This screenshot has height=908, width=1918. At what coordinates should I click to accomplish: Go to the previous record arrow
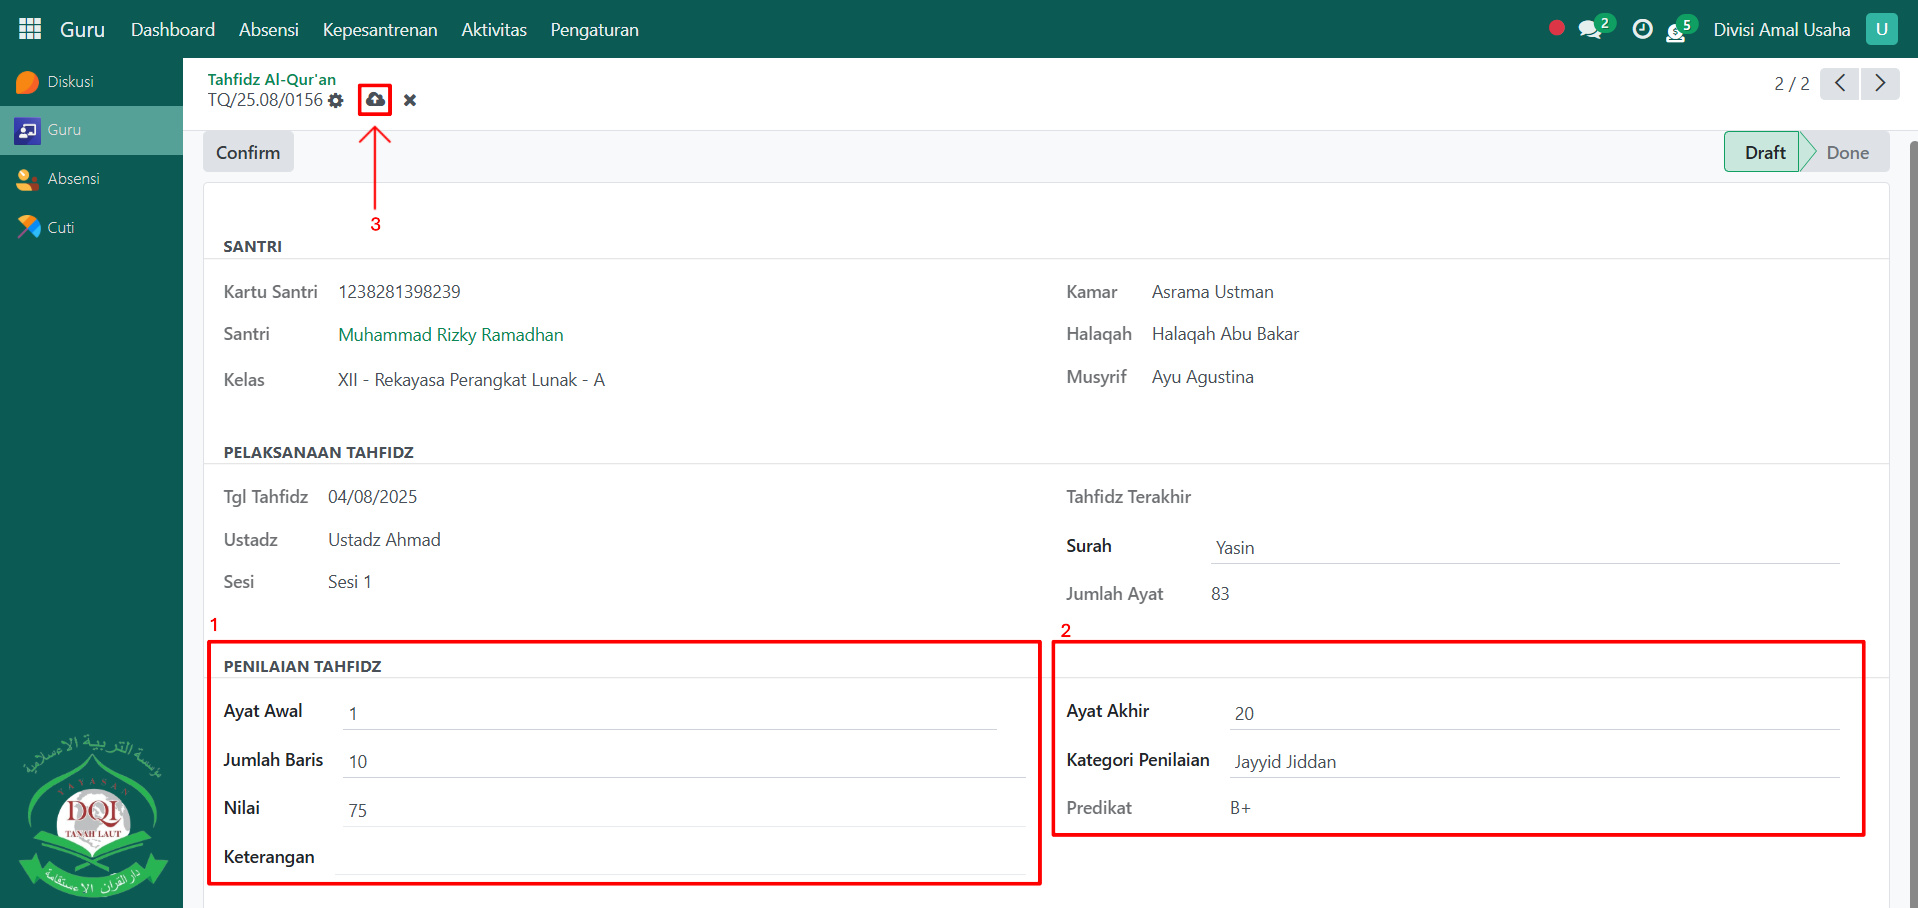coord(1839,83)
